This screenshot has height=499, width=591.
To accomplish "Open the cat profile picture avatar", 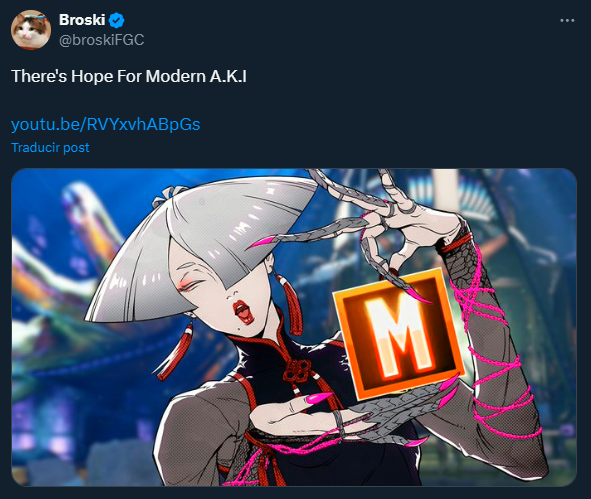I will click(31, 30).
